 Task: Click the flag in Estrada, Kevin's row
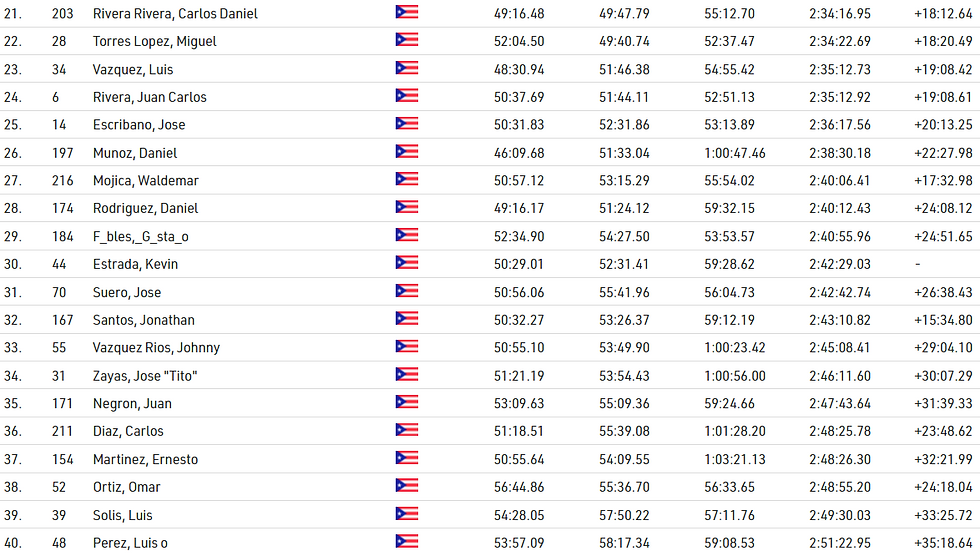coord(406,264)
